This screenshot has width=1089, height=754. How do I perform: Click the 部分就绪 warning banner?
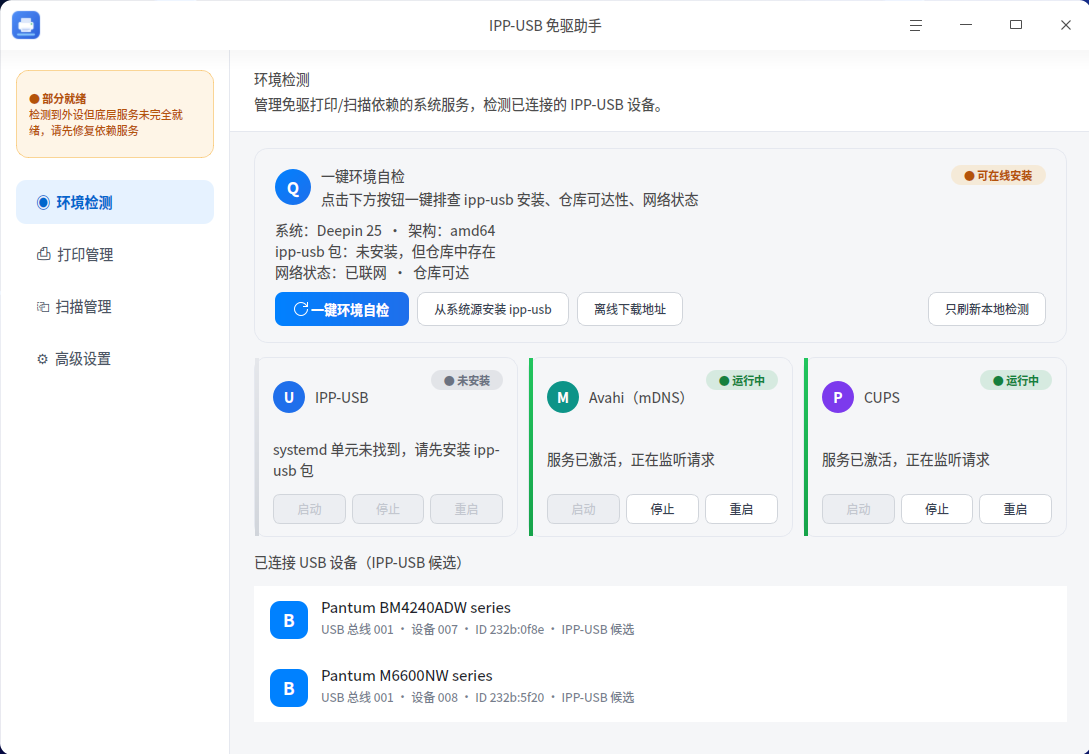[115, 114]
